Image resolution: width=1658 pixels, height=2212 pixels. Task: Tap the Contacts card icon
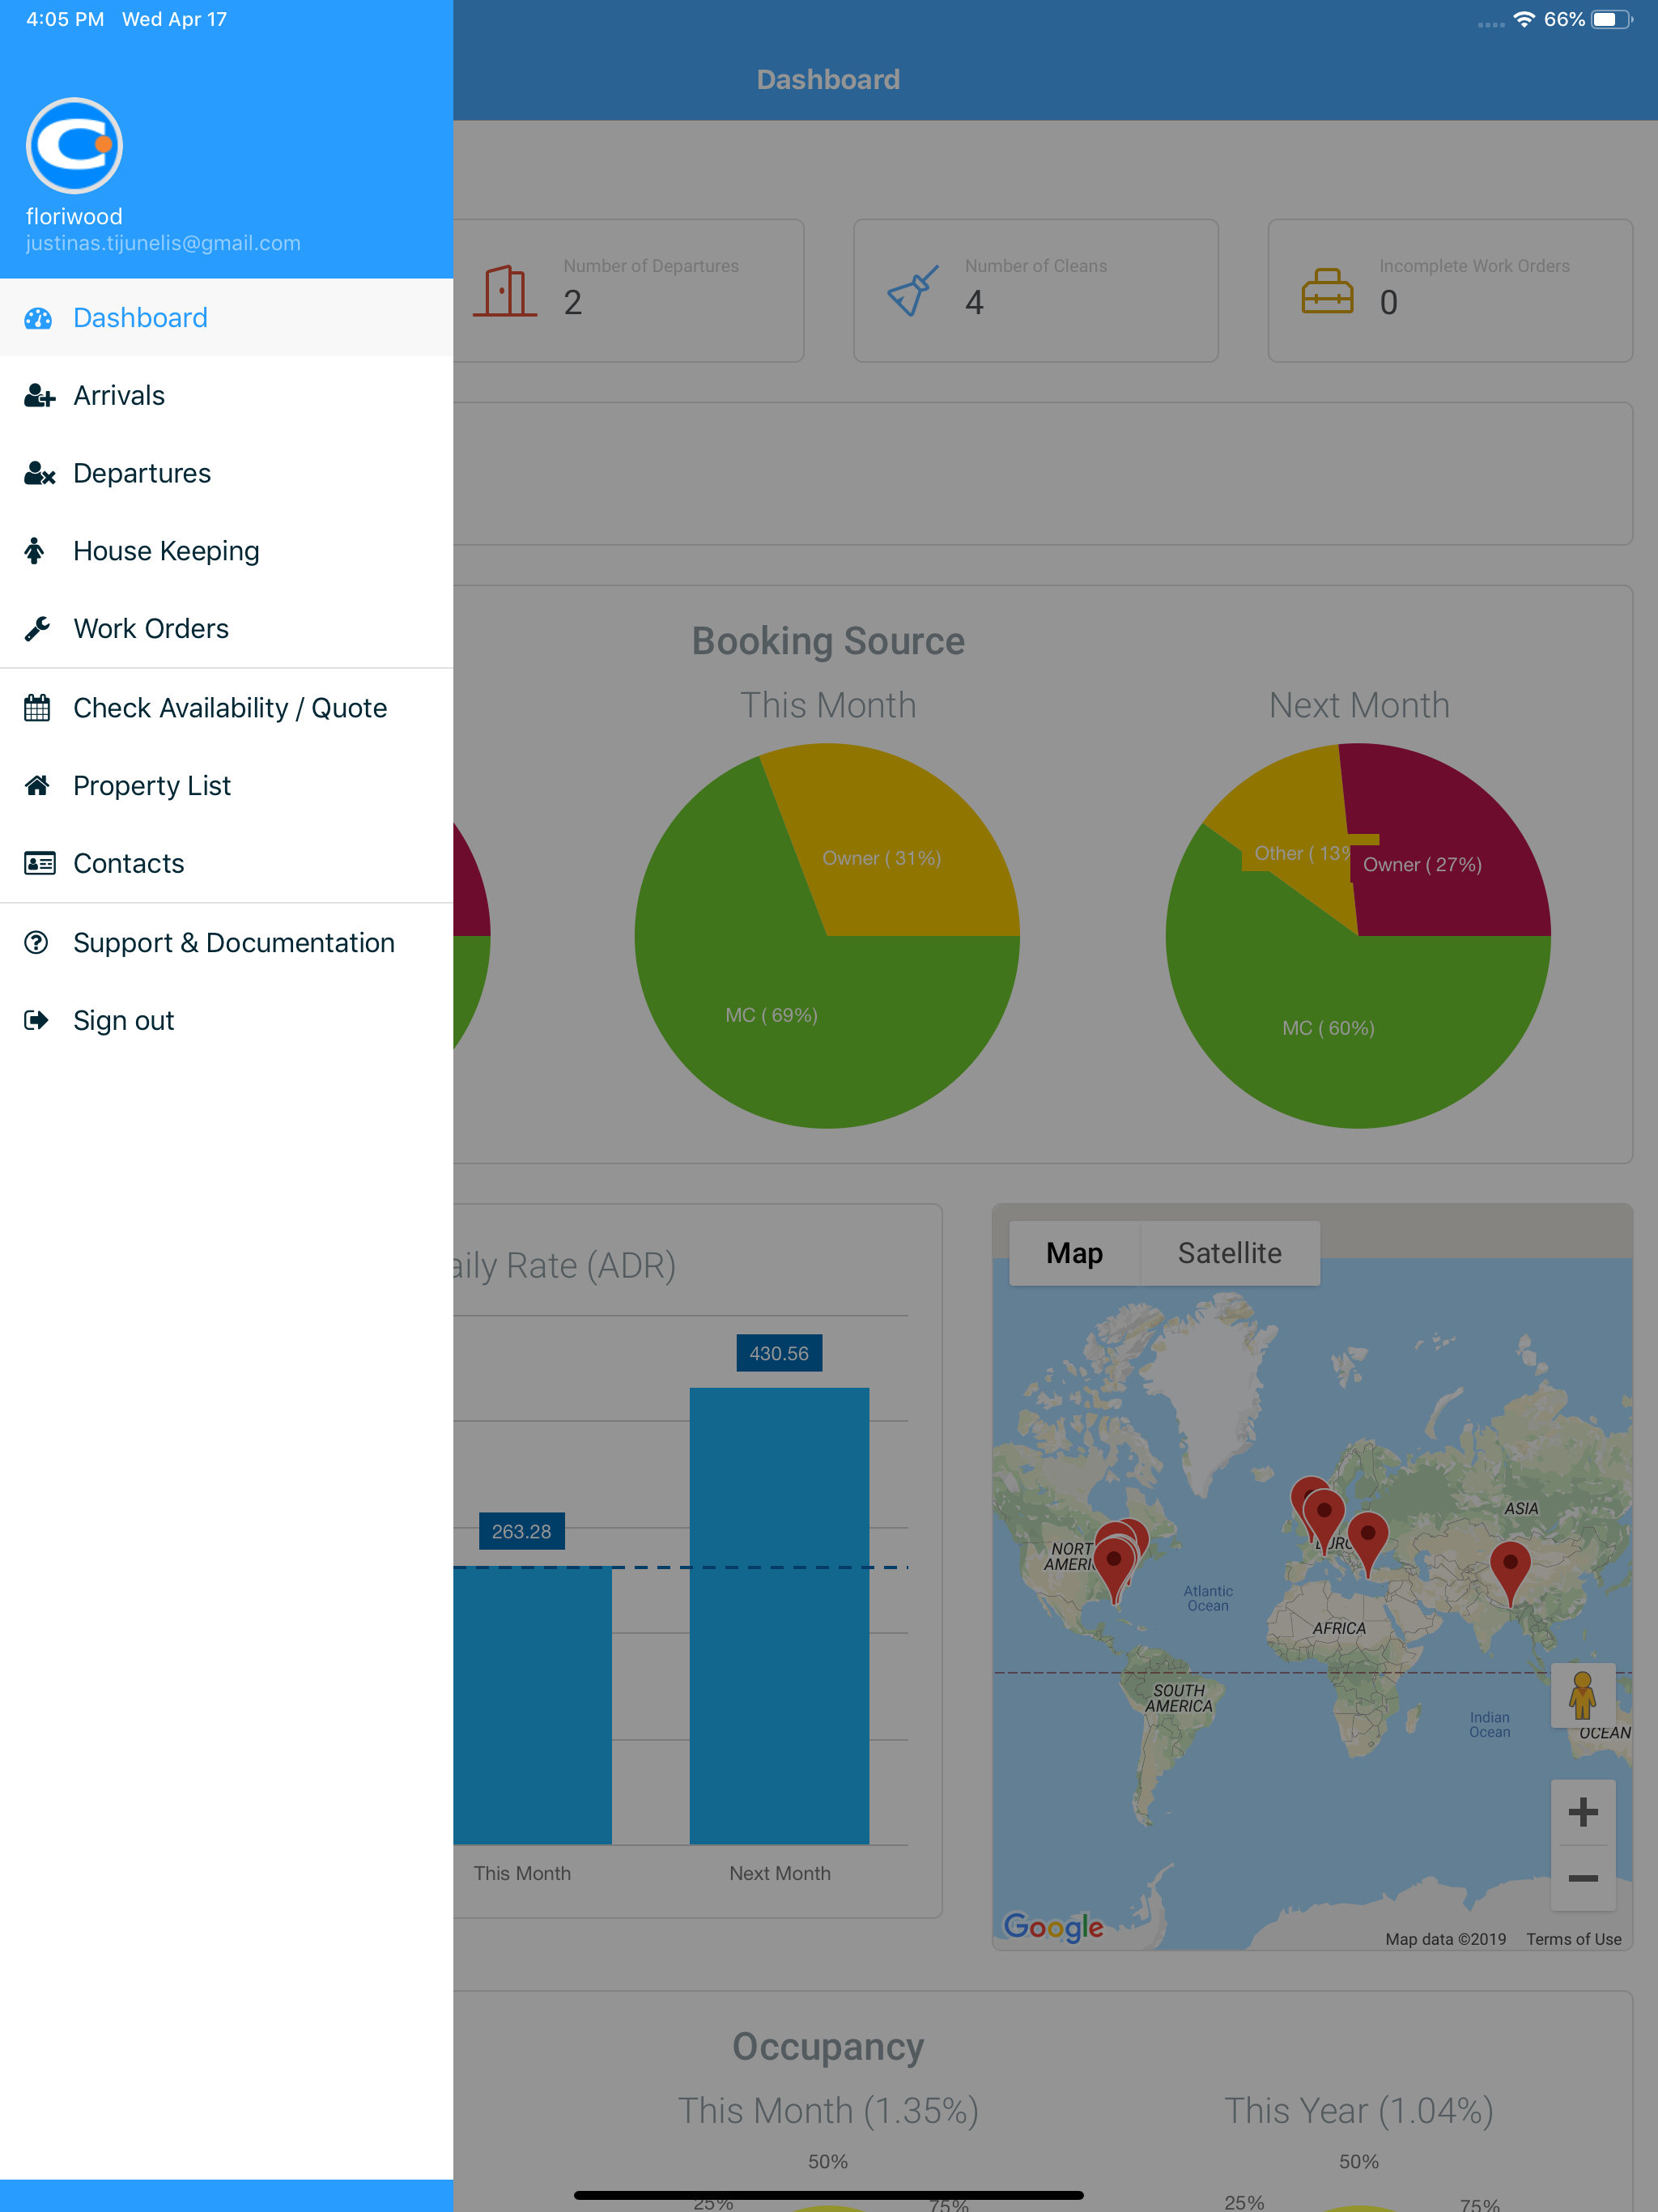39,863
